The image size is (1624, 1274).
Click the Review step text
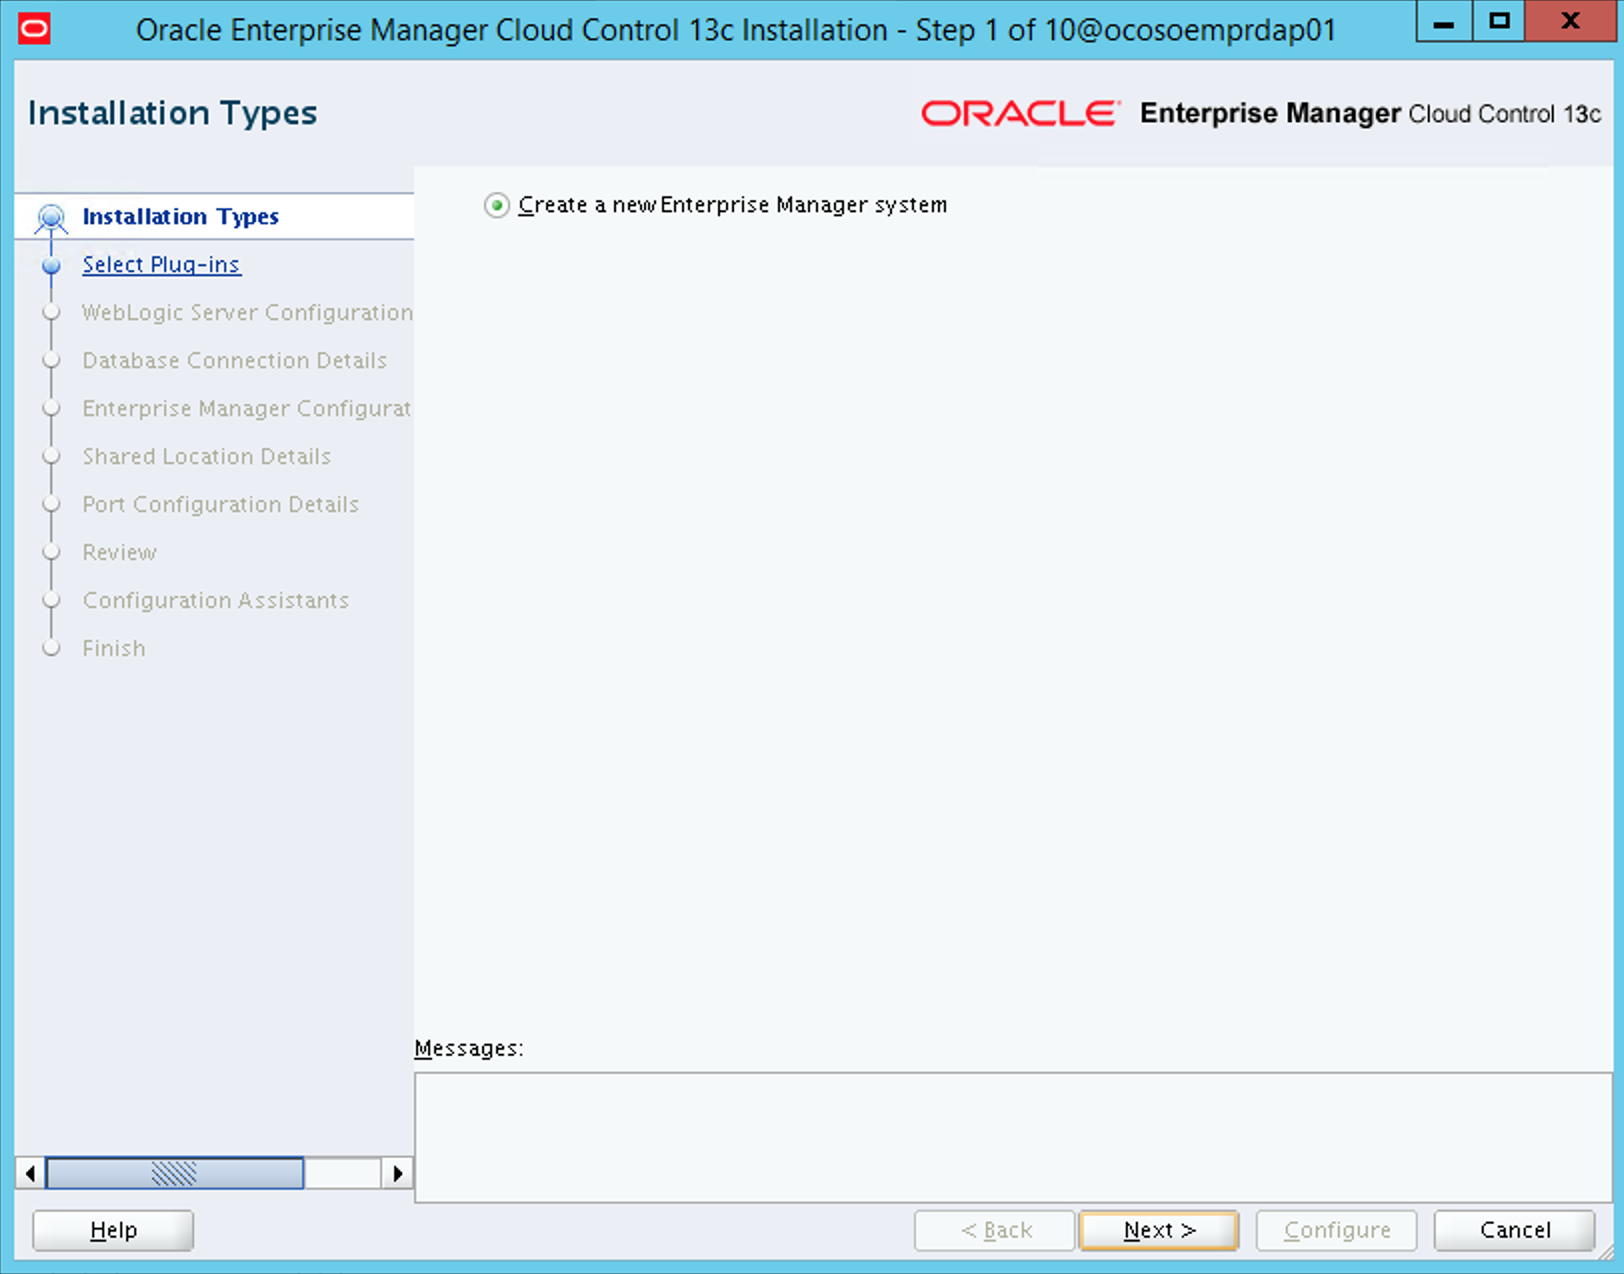[x=119, y=552]
